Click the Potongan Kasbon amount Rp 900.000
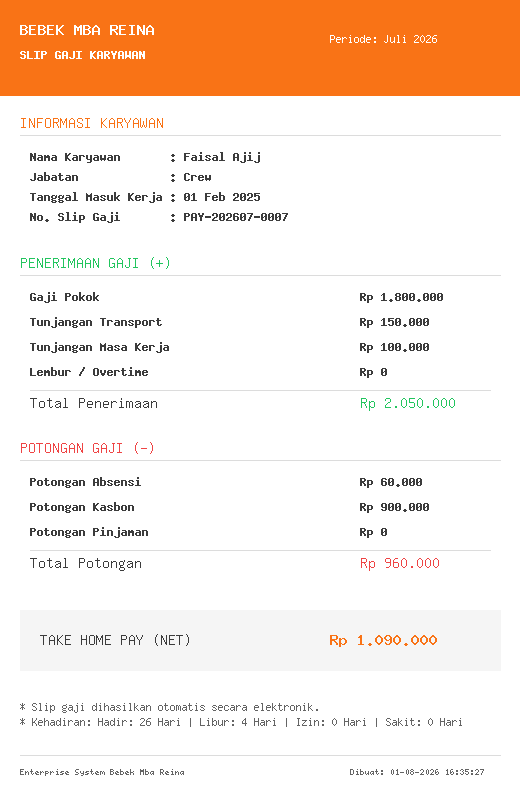 (394, 507)
